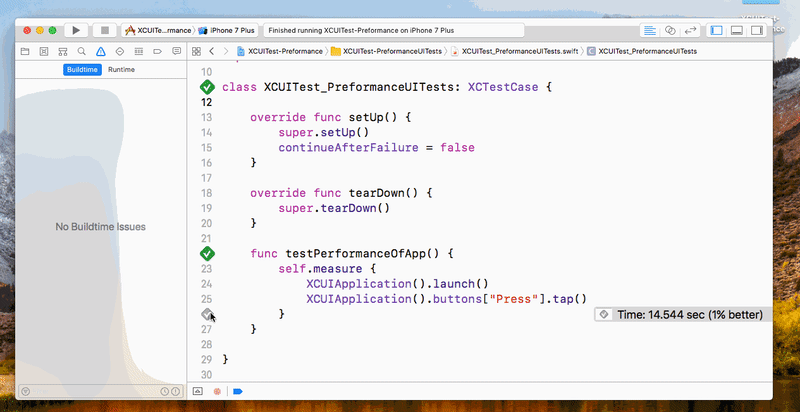
Task: Open XCUITest_PreformanceUITests.swift in jump bar
Action: [515, 51]
